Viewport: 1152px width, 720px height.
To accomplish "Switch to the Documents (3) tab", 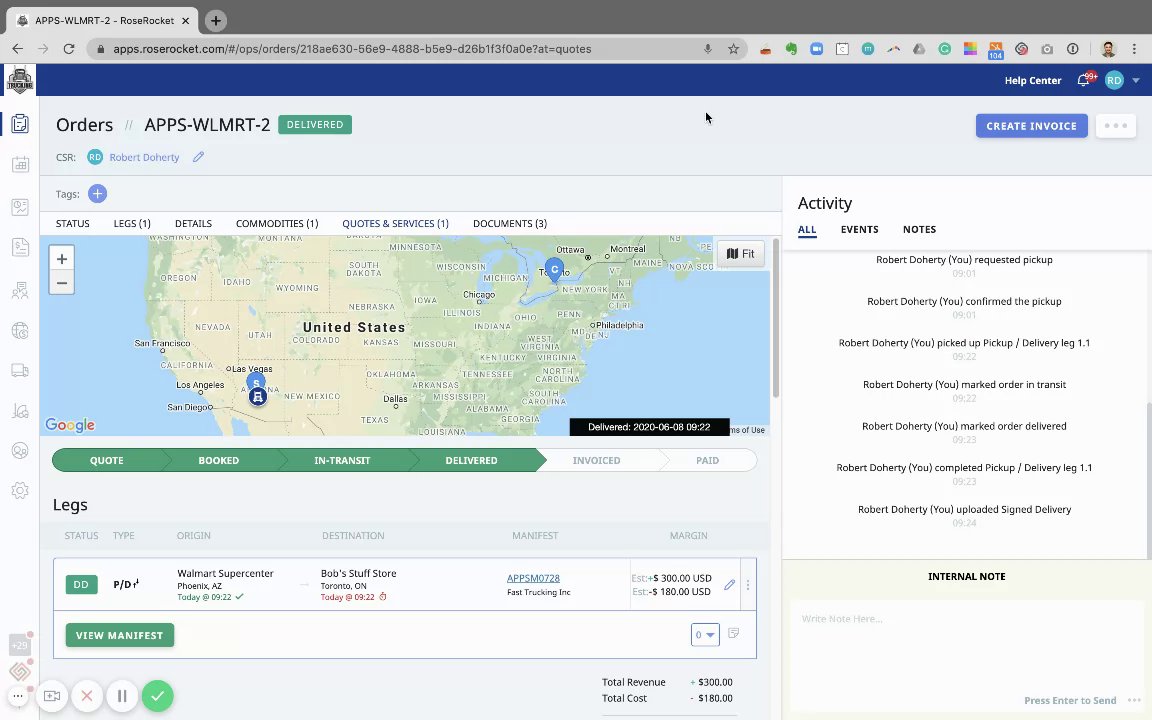I will coord(510,223).
